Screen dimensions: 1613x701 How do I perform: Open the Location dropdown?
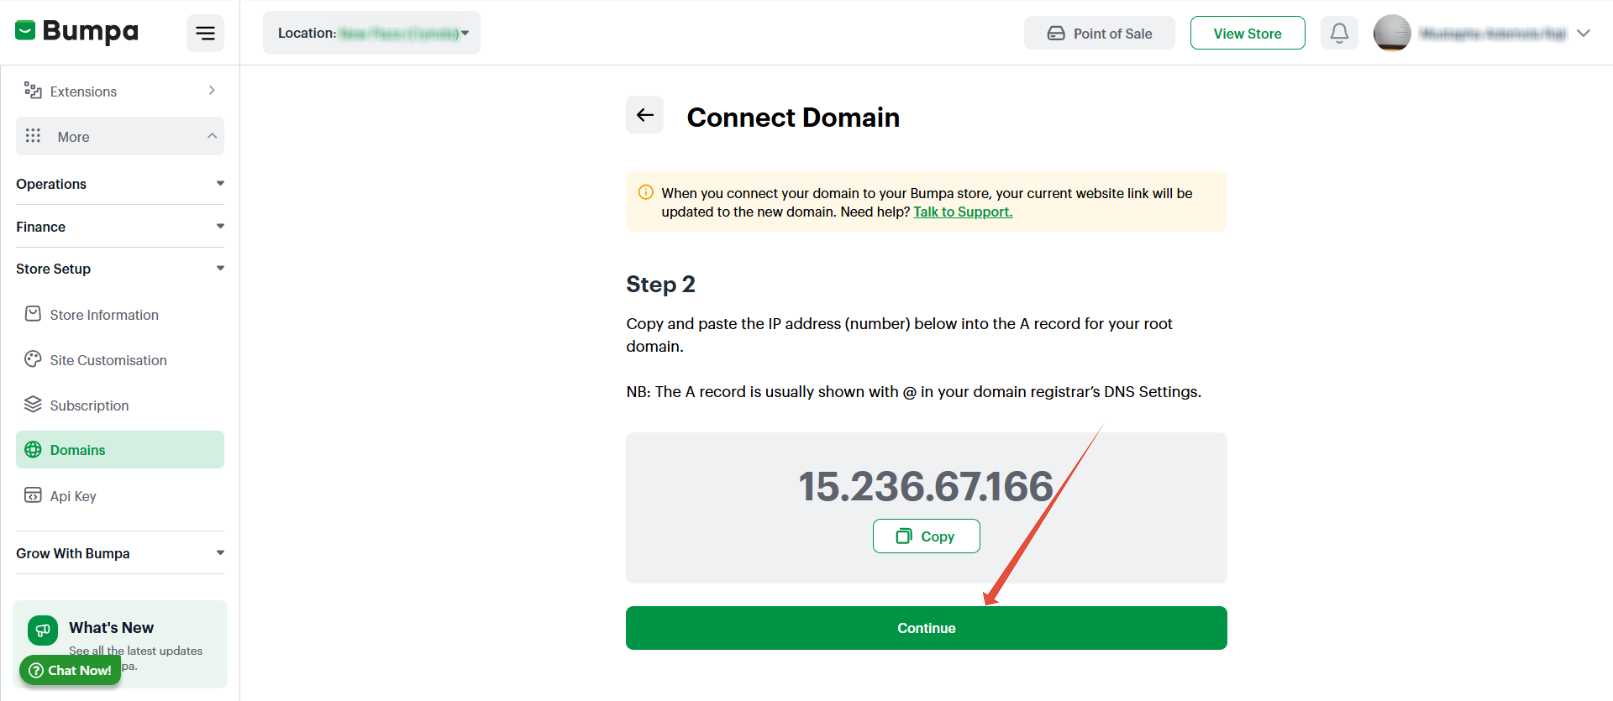click(x=372, y=33)
